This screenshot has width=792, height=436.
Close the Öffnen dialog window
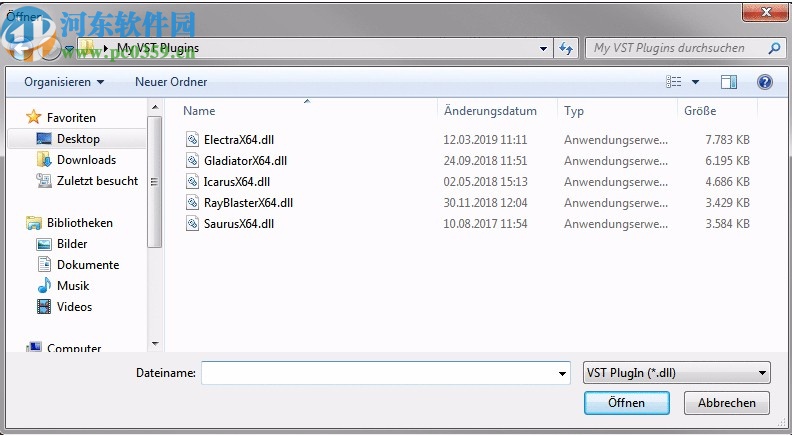point(765,12)
